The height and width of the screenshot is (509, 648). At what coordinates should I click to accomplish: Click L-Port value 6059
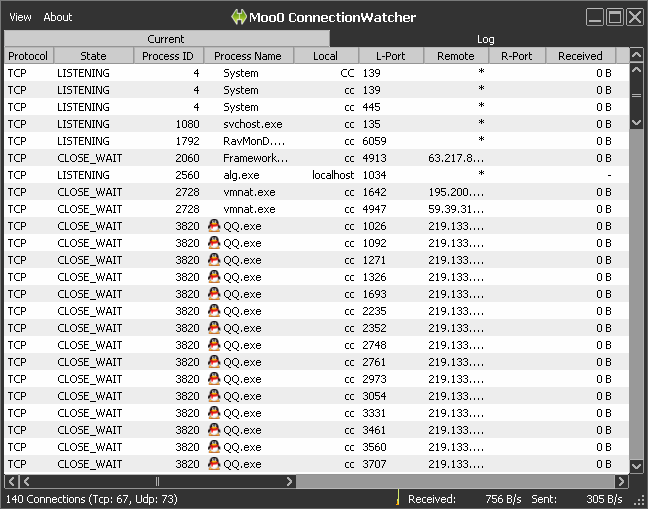pyautogui.click(x=374, y=141)
